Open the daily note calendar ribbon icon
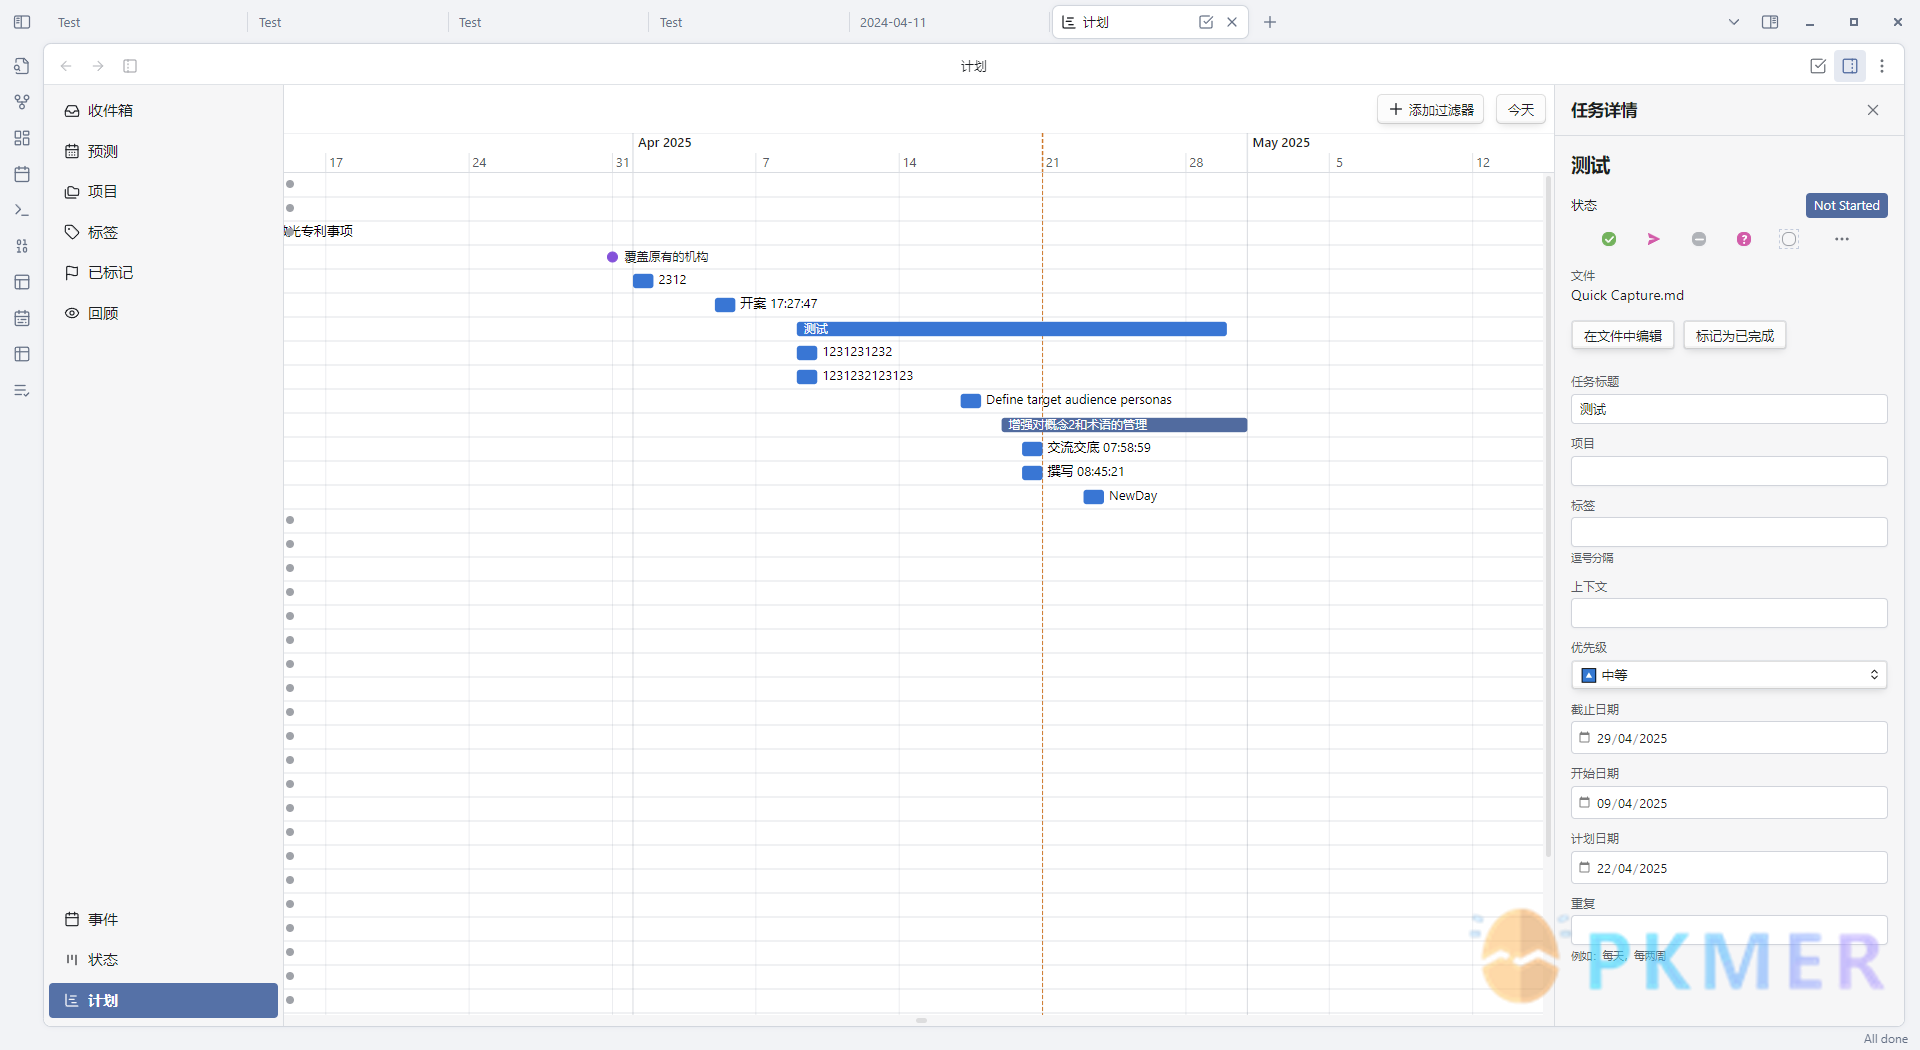This screenshot has height=1050, width=1920. (x=22, y=174)
